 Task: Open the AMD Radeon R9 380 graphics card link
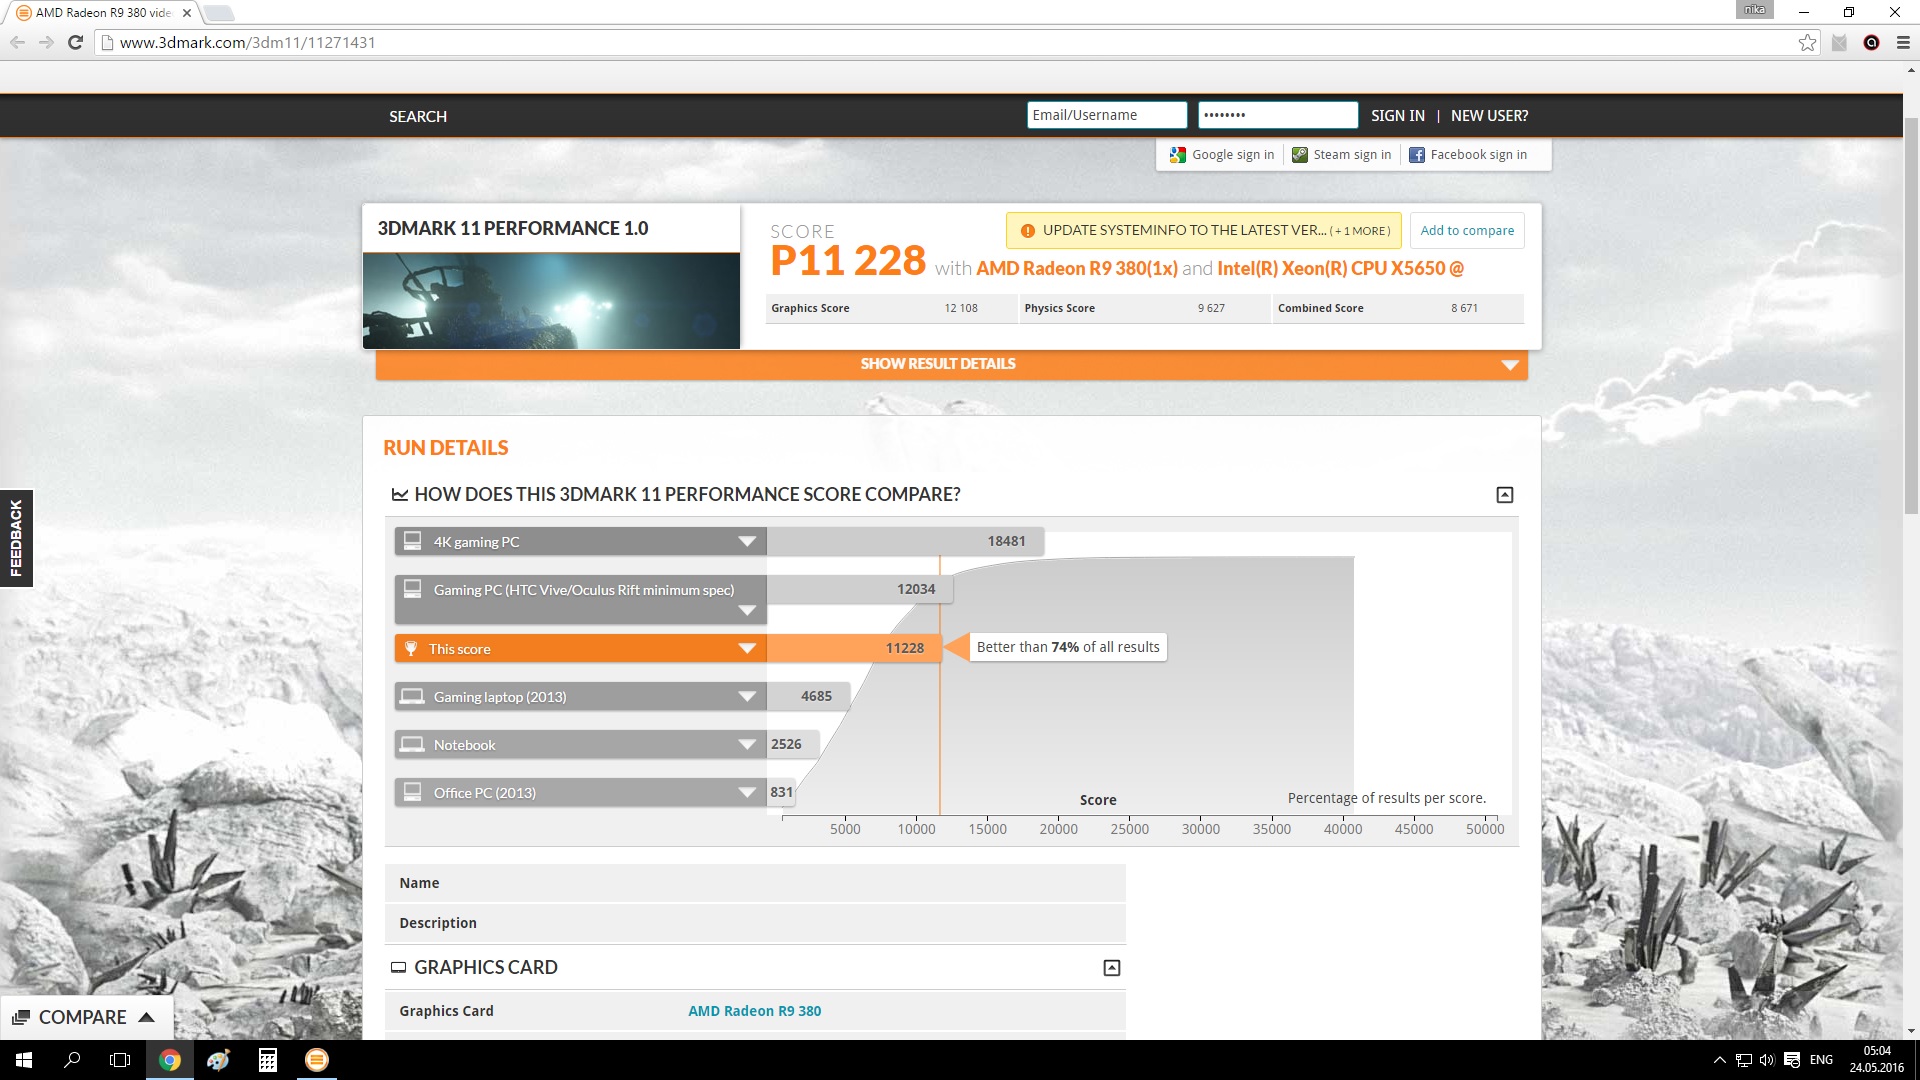click(x=754, y=1011)
